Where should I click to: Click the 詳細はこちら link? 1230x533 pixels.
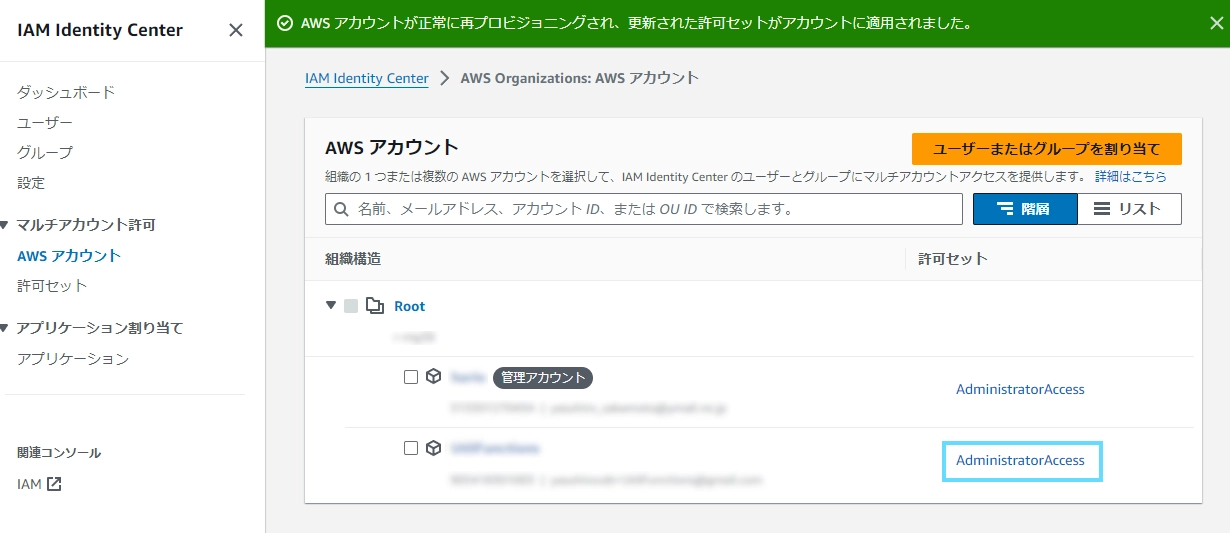coord(1130,176)
